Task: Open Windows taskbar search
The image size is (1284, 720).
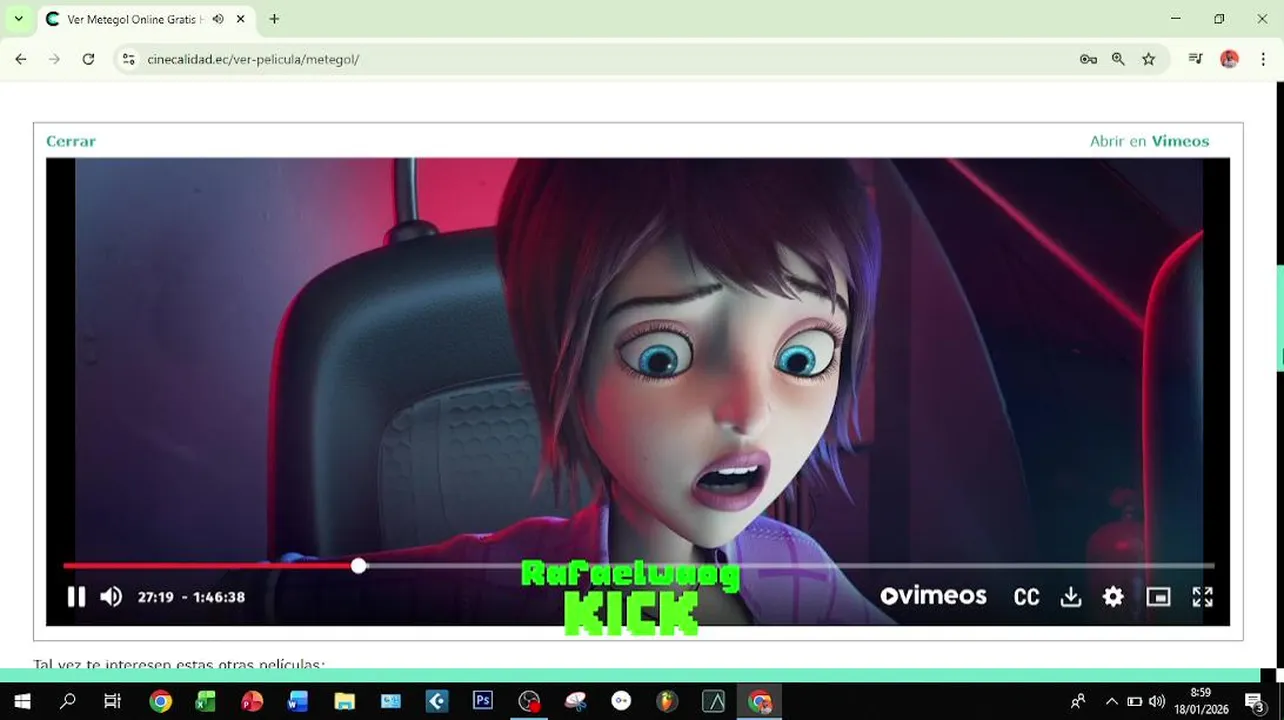Action: pos(68,702)
